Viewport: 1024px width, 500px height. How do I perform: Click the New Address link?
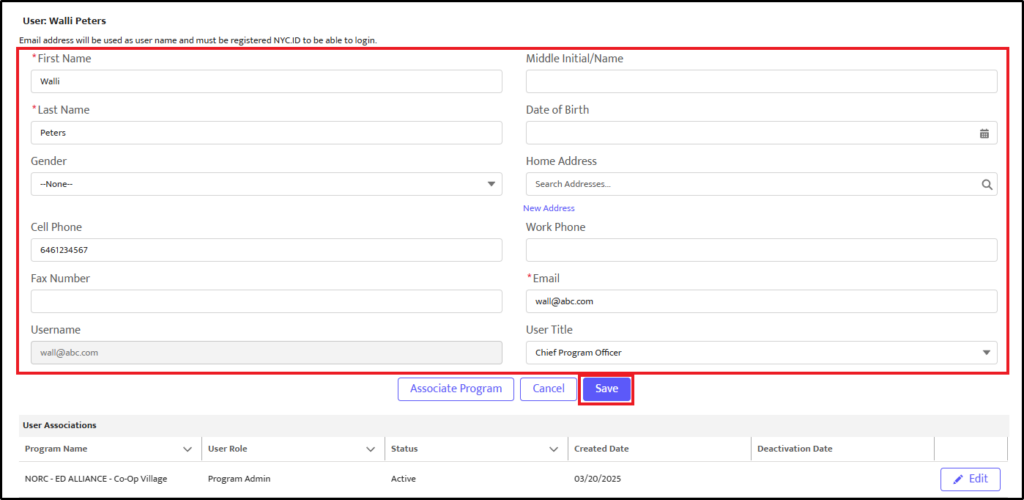pos(549,208)
